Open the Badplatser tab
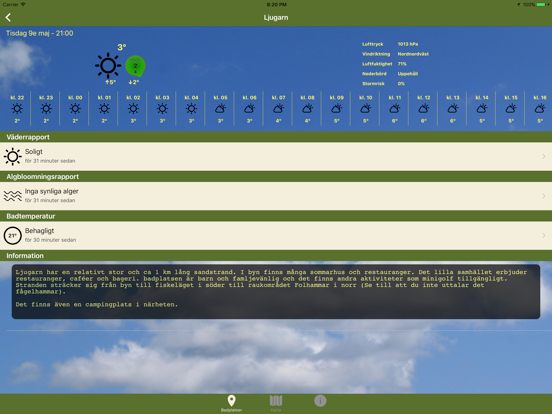This screenshot has height=414, width=552. (x=231, y=403)
